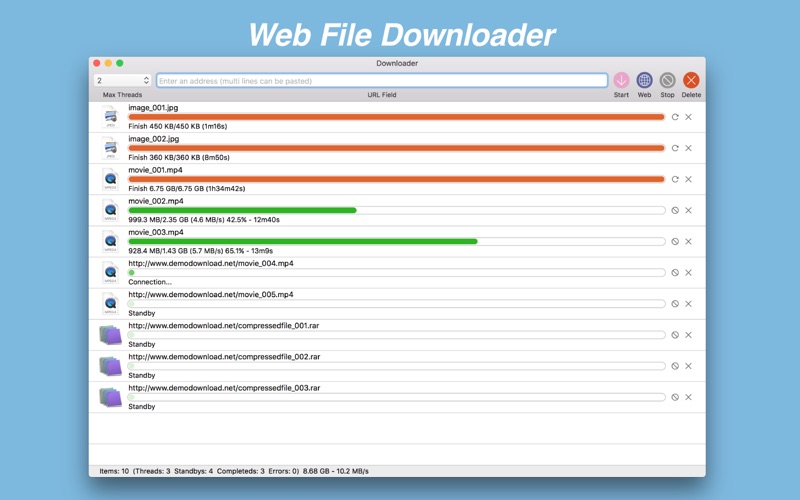Click the file icon of movie_004.mp4

pos(110,272)
